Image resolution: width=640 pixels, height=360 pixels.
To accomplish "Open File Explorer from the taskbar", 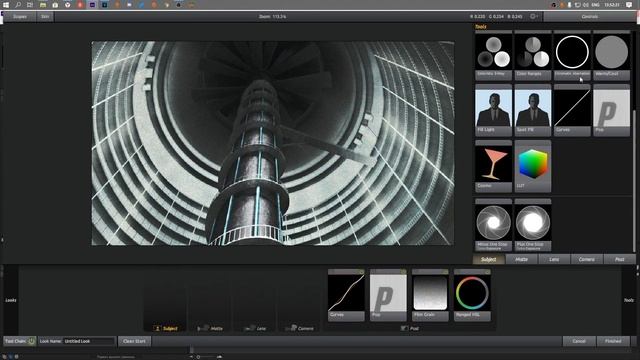I will pyautogui.click(x=42, y=5).
